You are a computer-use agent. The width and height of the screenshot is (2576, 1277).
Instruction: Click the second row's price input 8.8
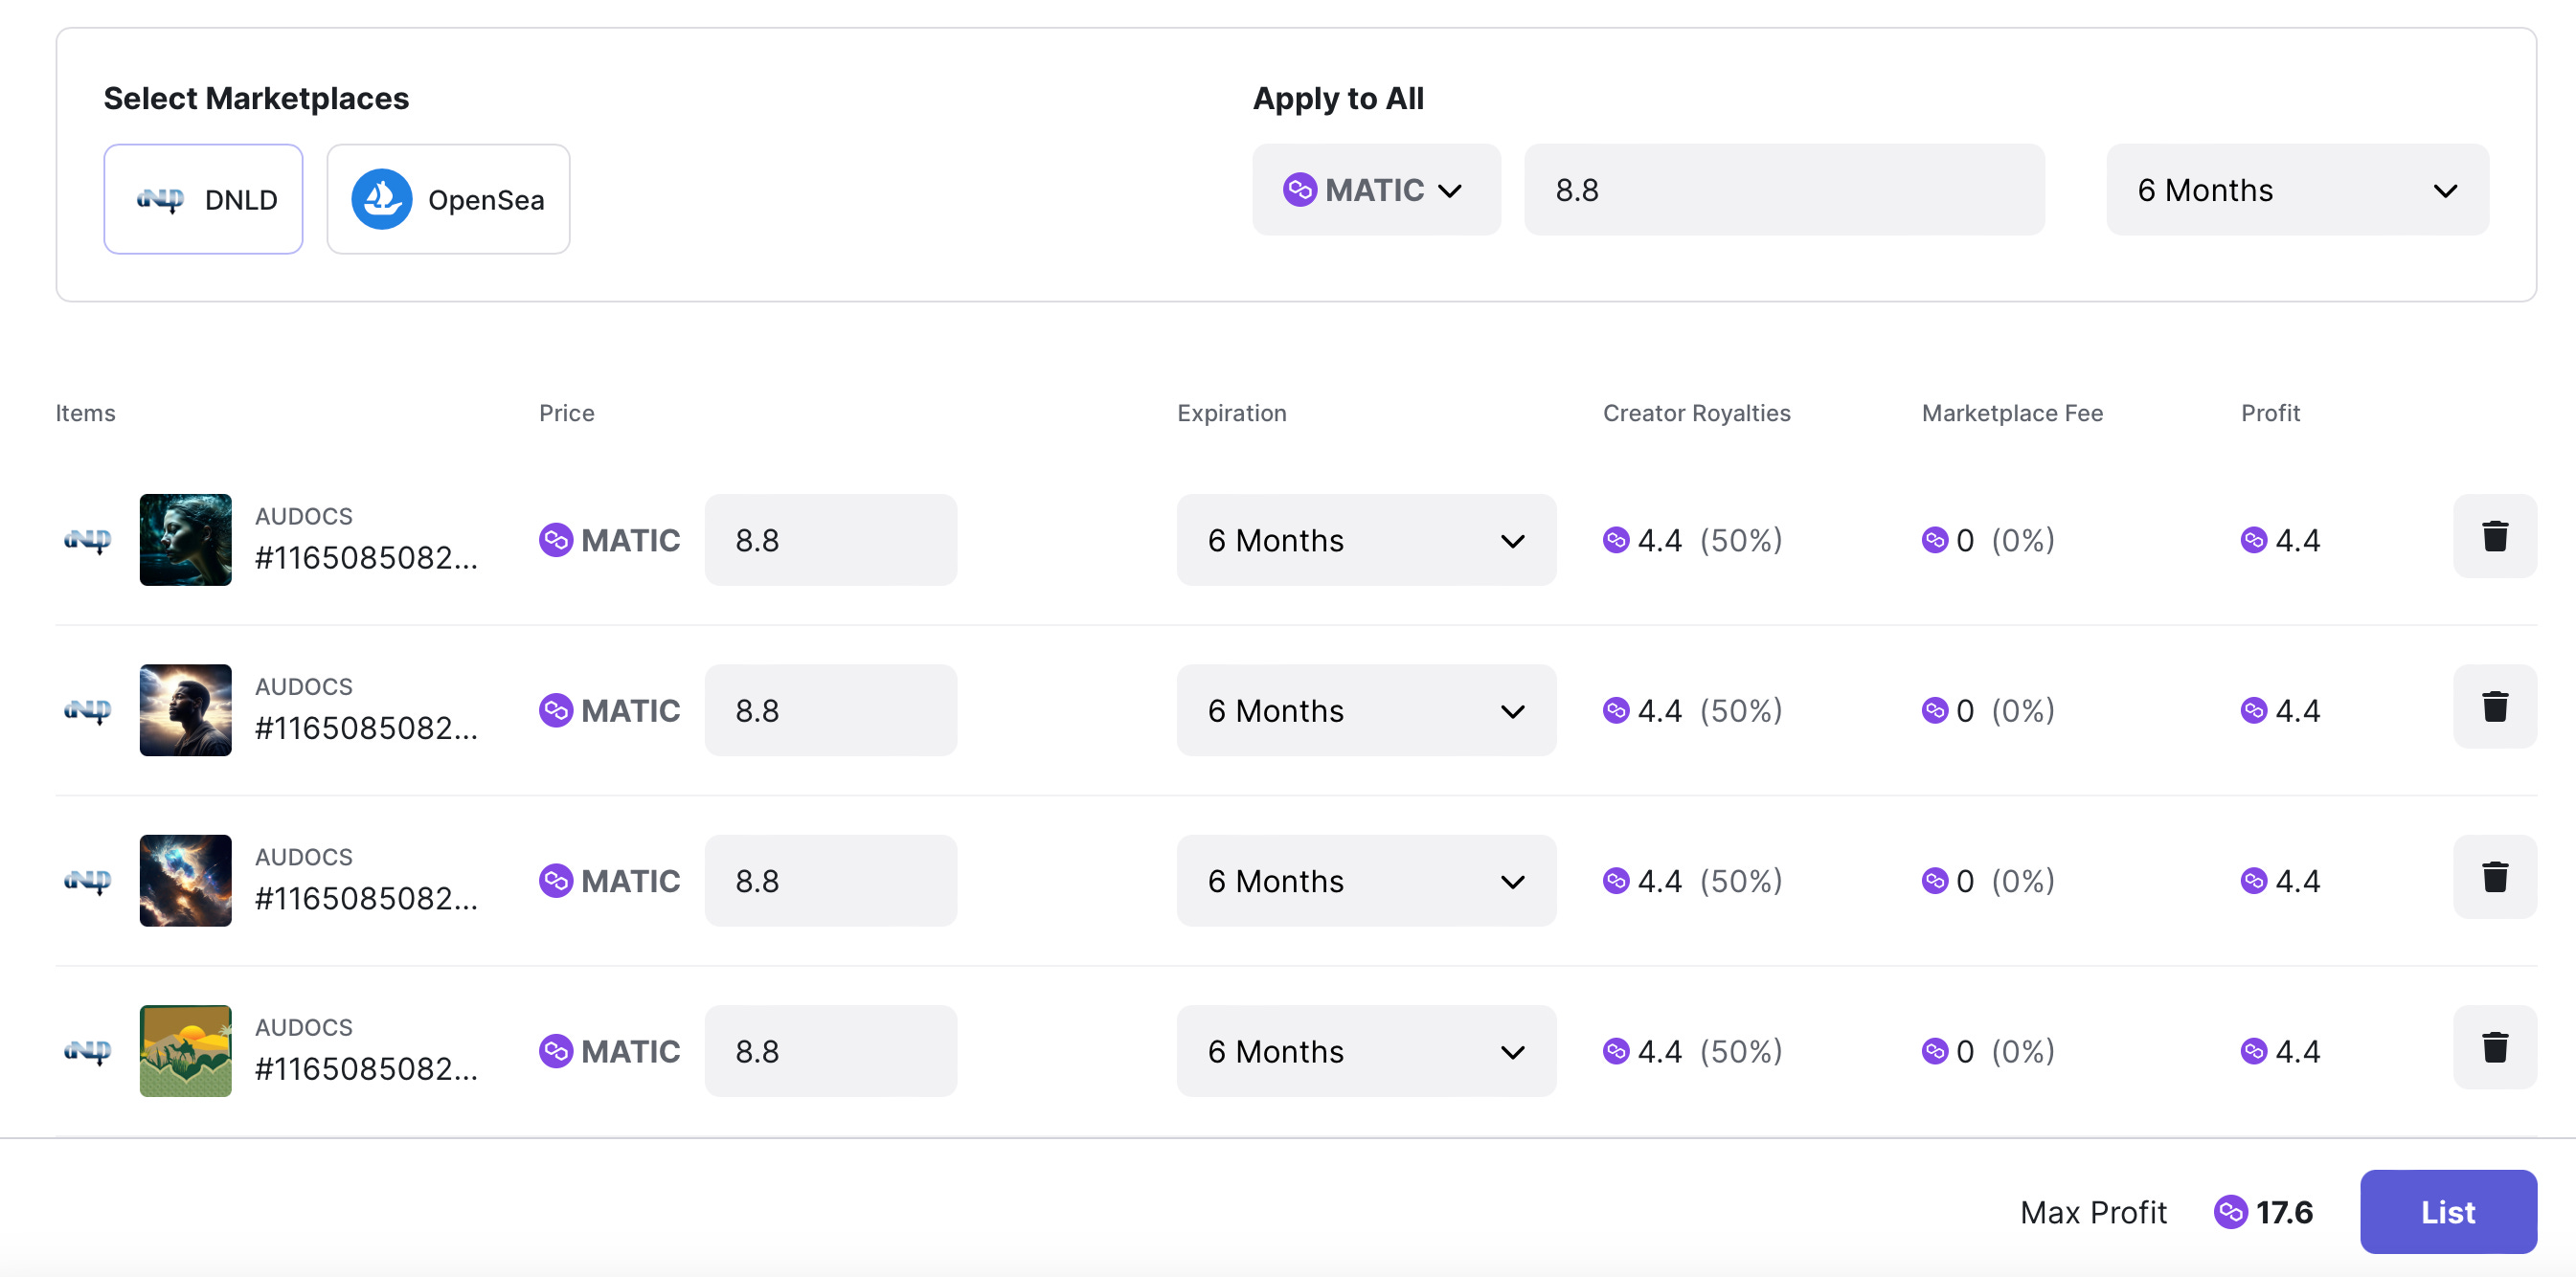pos(830,711)
